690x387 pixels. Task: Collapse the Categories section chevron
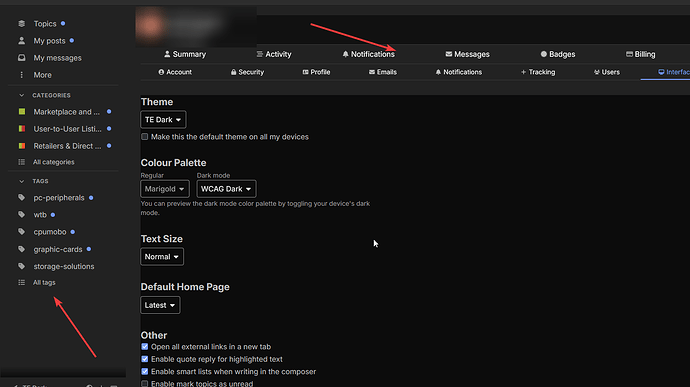pyautogui.click(x=22, y=95)
